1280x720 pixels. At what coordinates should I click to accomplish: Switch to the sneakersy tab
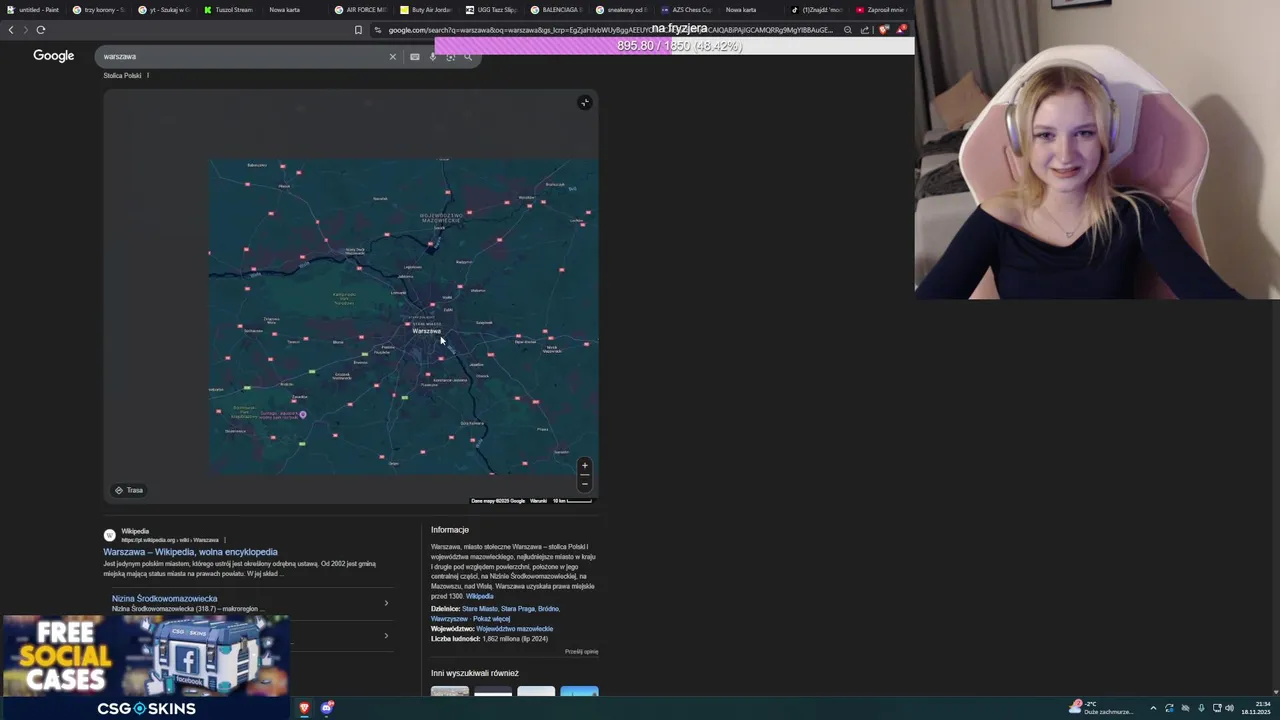point(622,10)
